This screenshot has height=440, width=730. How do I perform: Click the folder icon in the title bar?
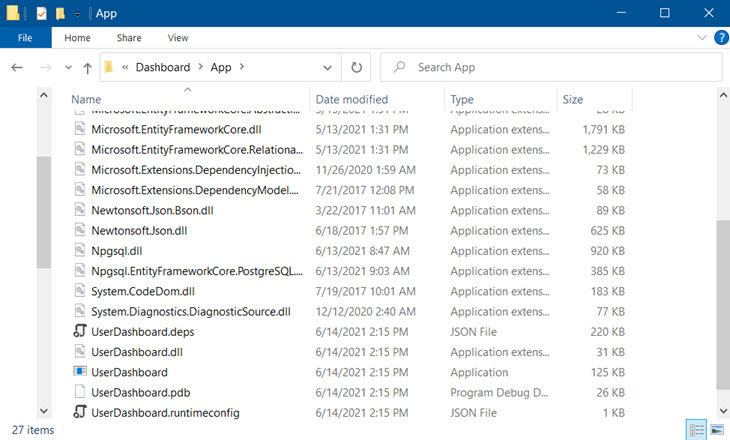tap(13, 13)
